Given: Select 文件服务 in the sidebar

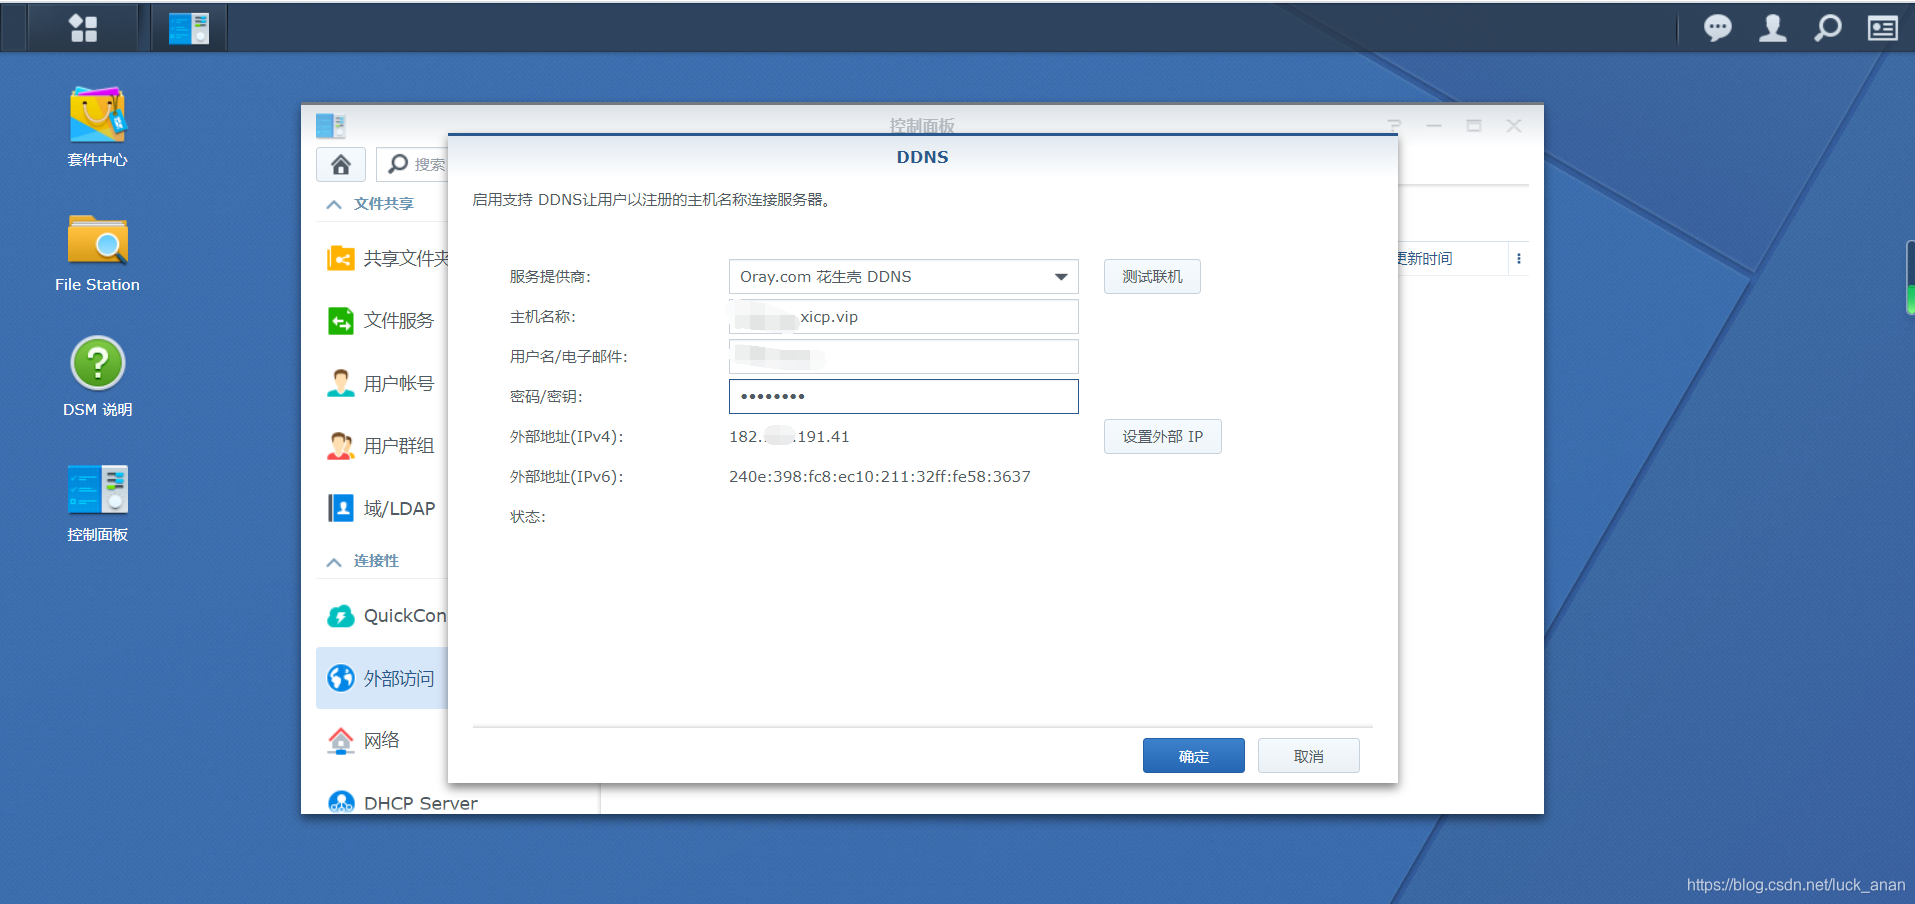Looking at the screenshot, I should coord(381,321).
